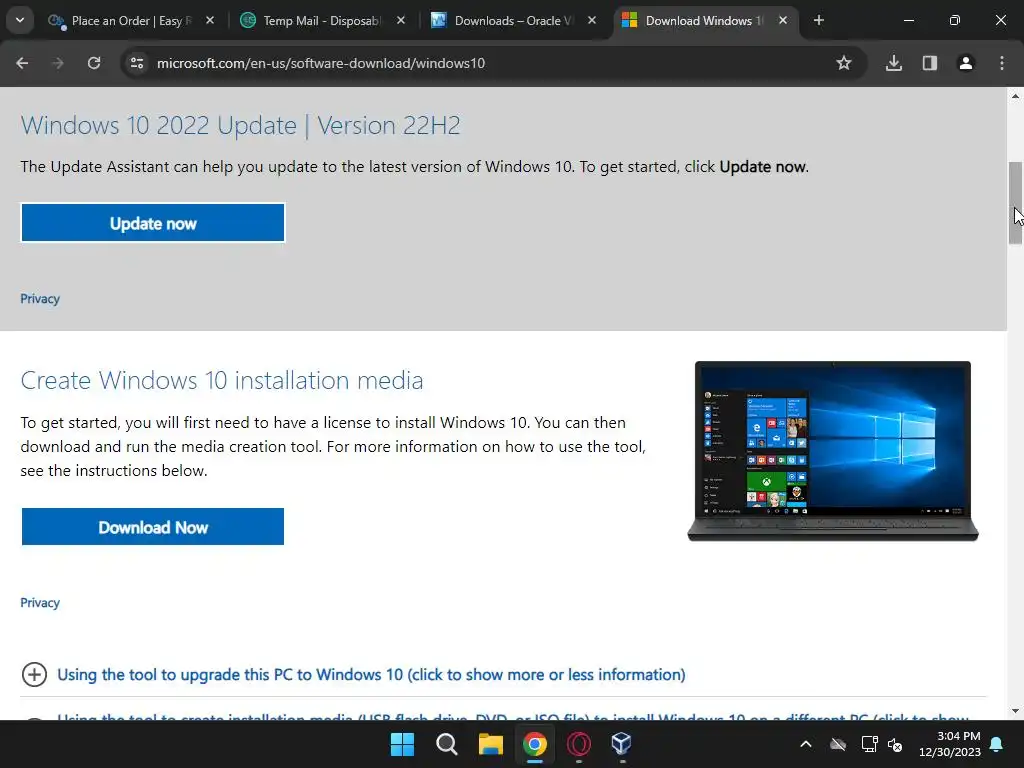Screen dimensions: 1024x768
Task: Click the Windows 10 laptop image
Action: pyautogui.click(x=833, y=451)
